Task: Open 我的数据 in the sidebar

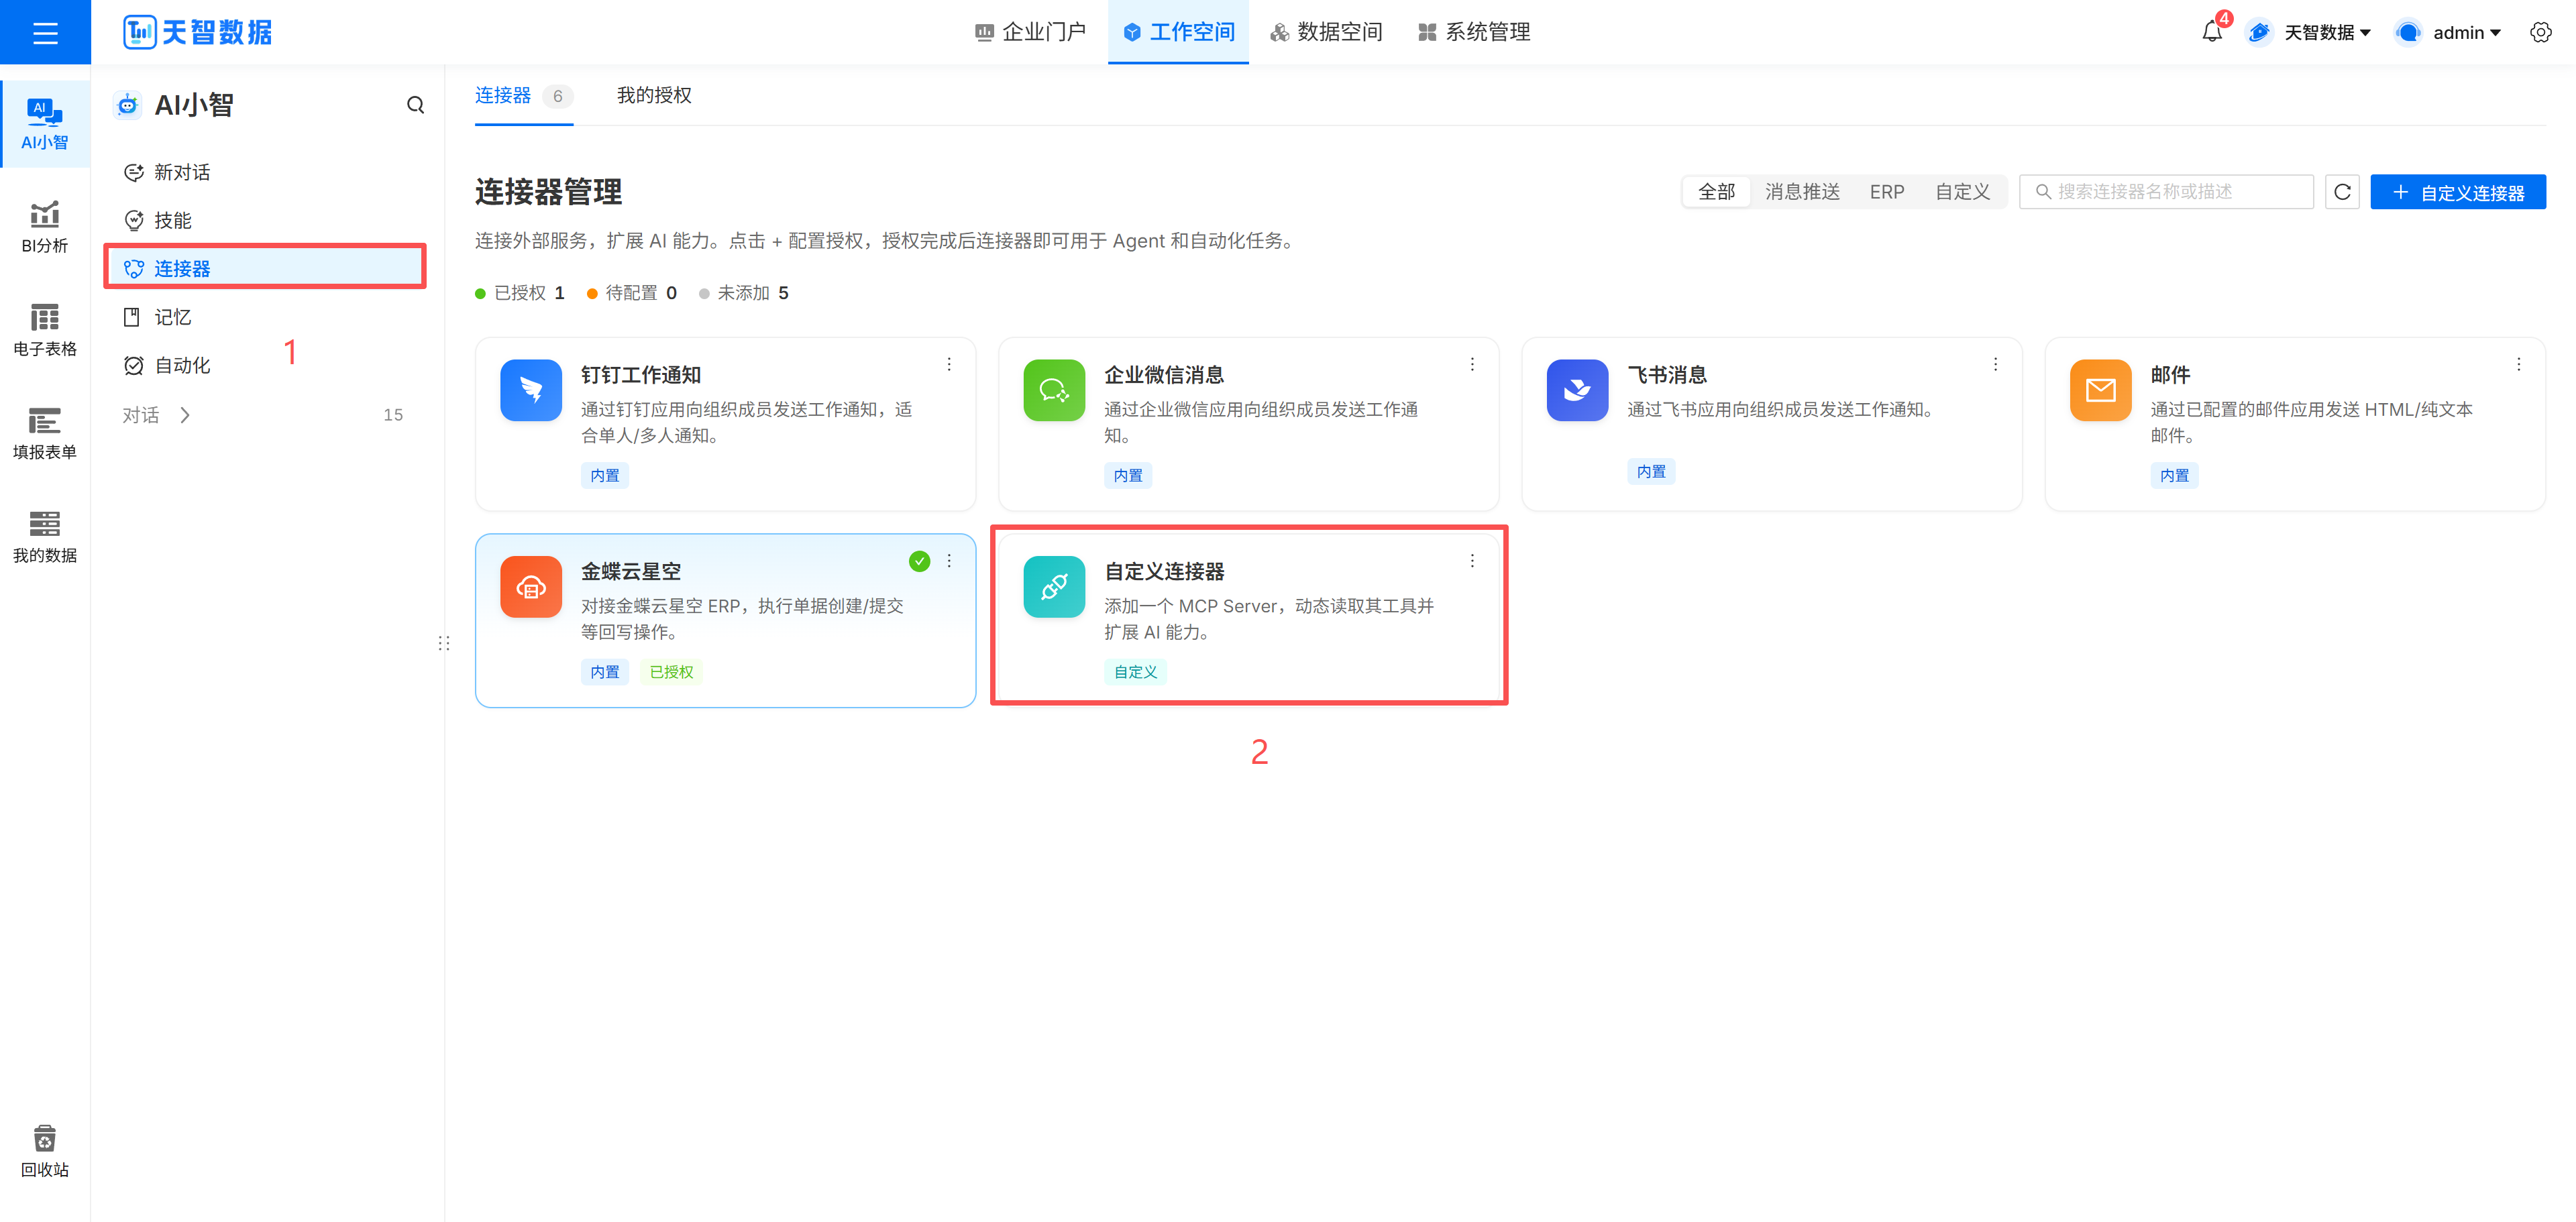Action: click(x=45, y=536)
